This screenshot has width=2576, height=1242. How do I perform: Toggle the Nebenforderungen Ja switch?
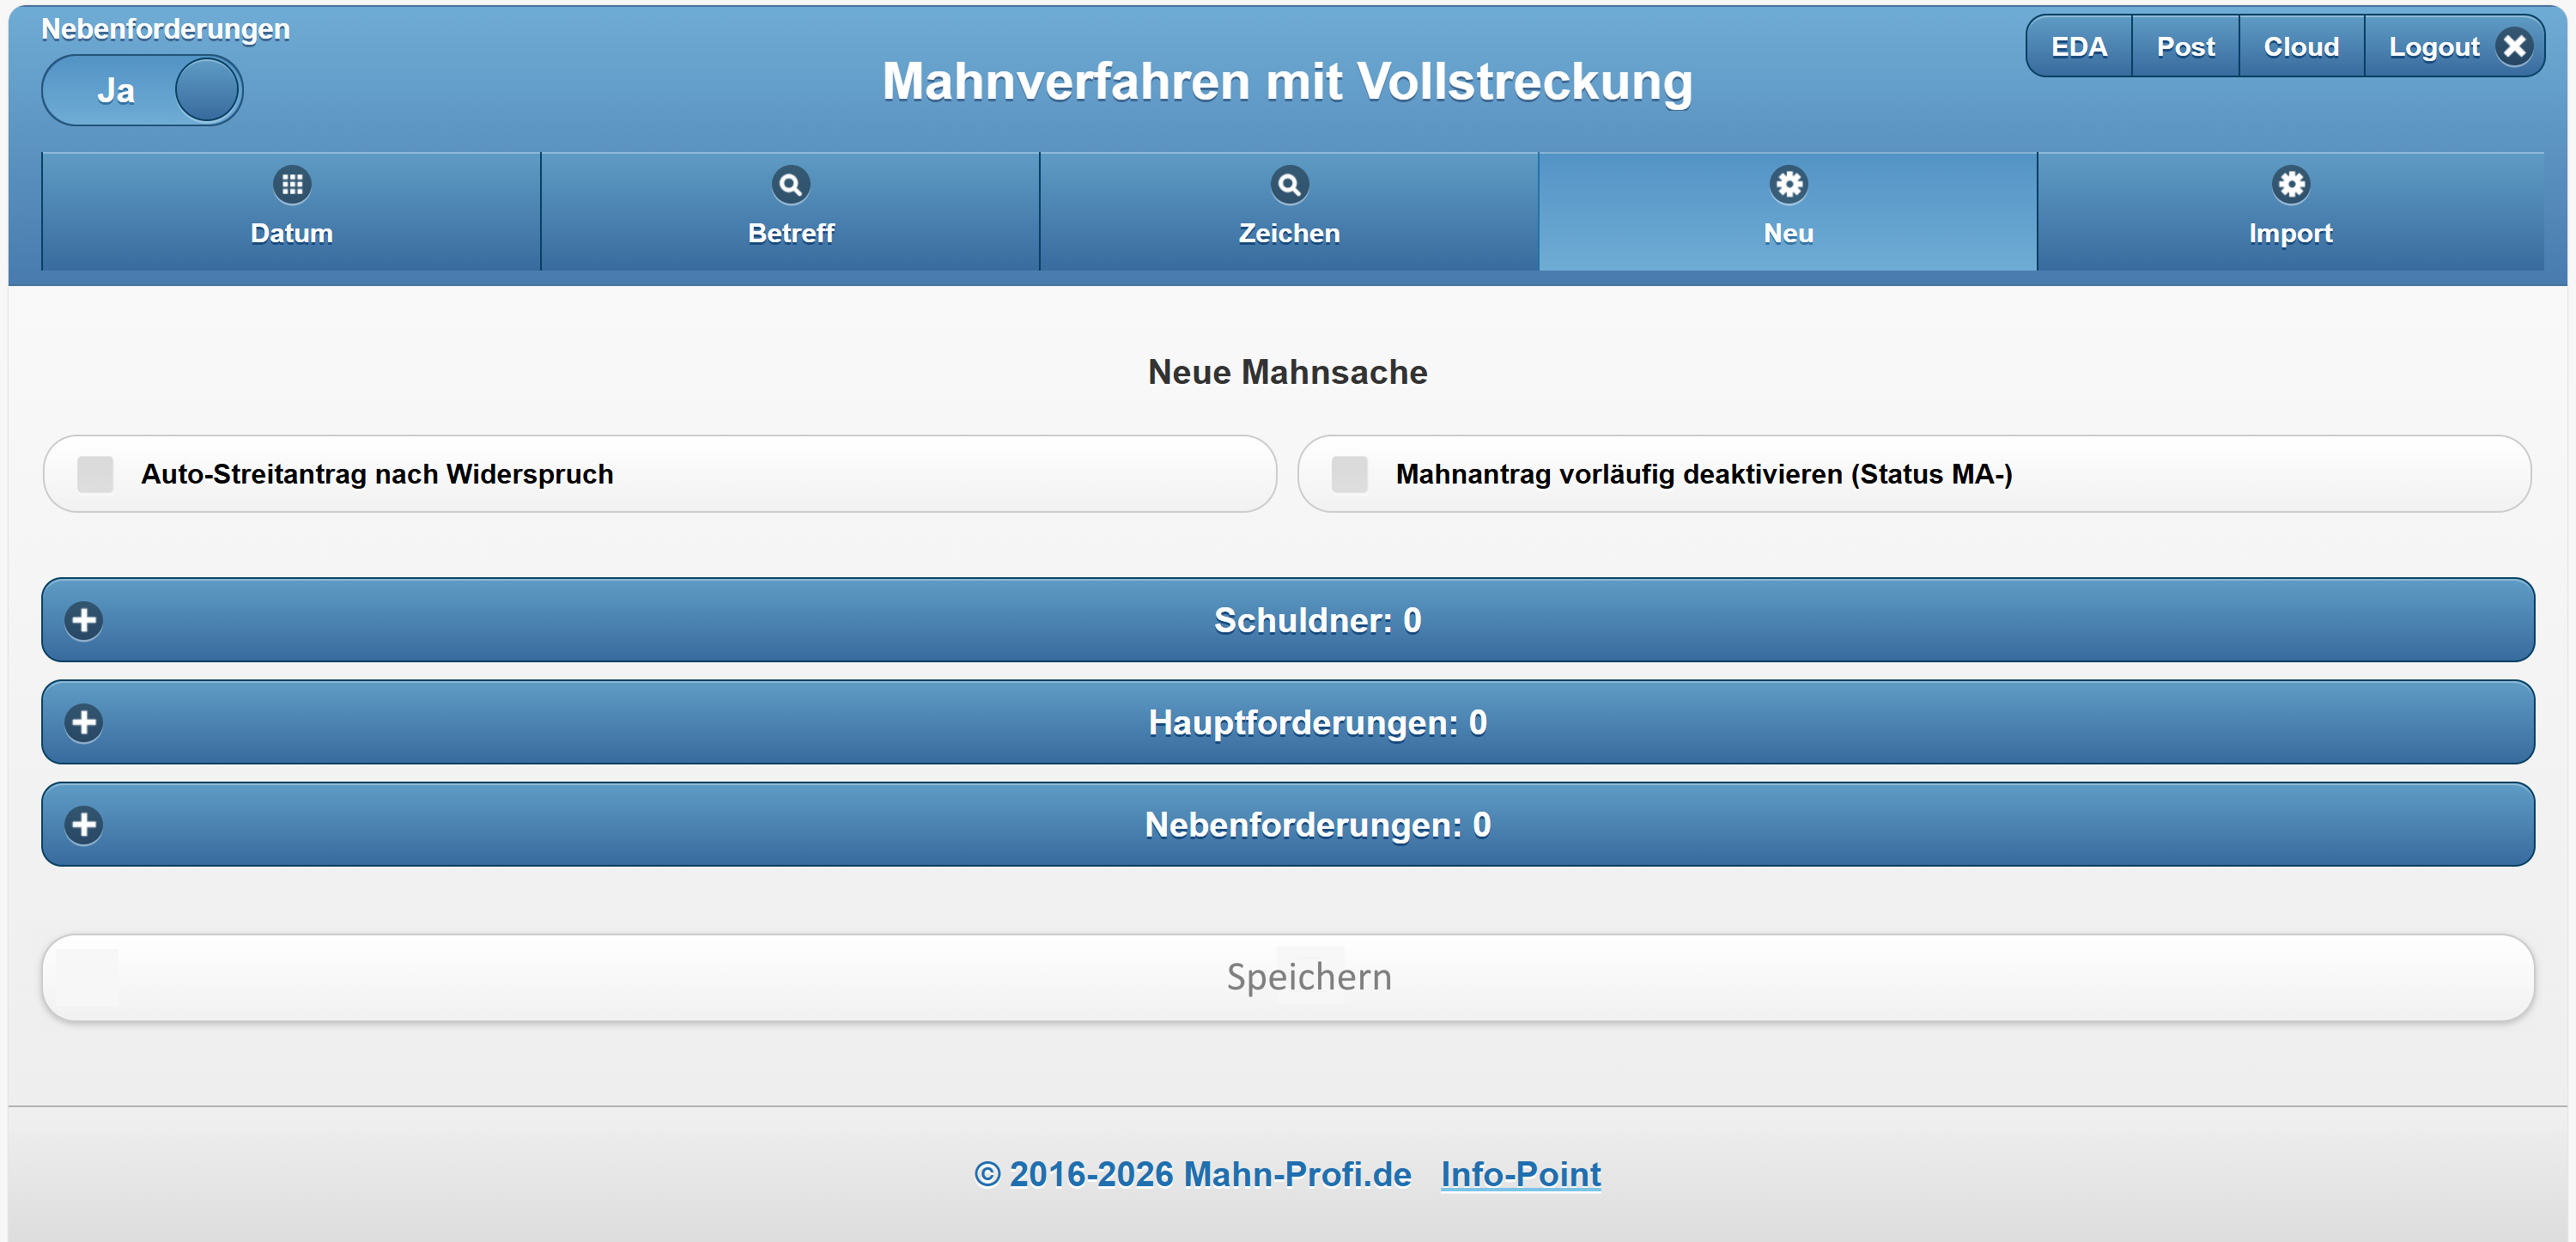(142, 90)
